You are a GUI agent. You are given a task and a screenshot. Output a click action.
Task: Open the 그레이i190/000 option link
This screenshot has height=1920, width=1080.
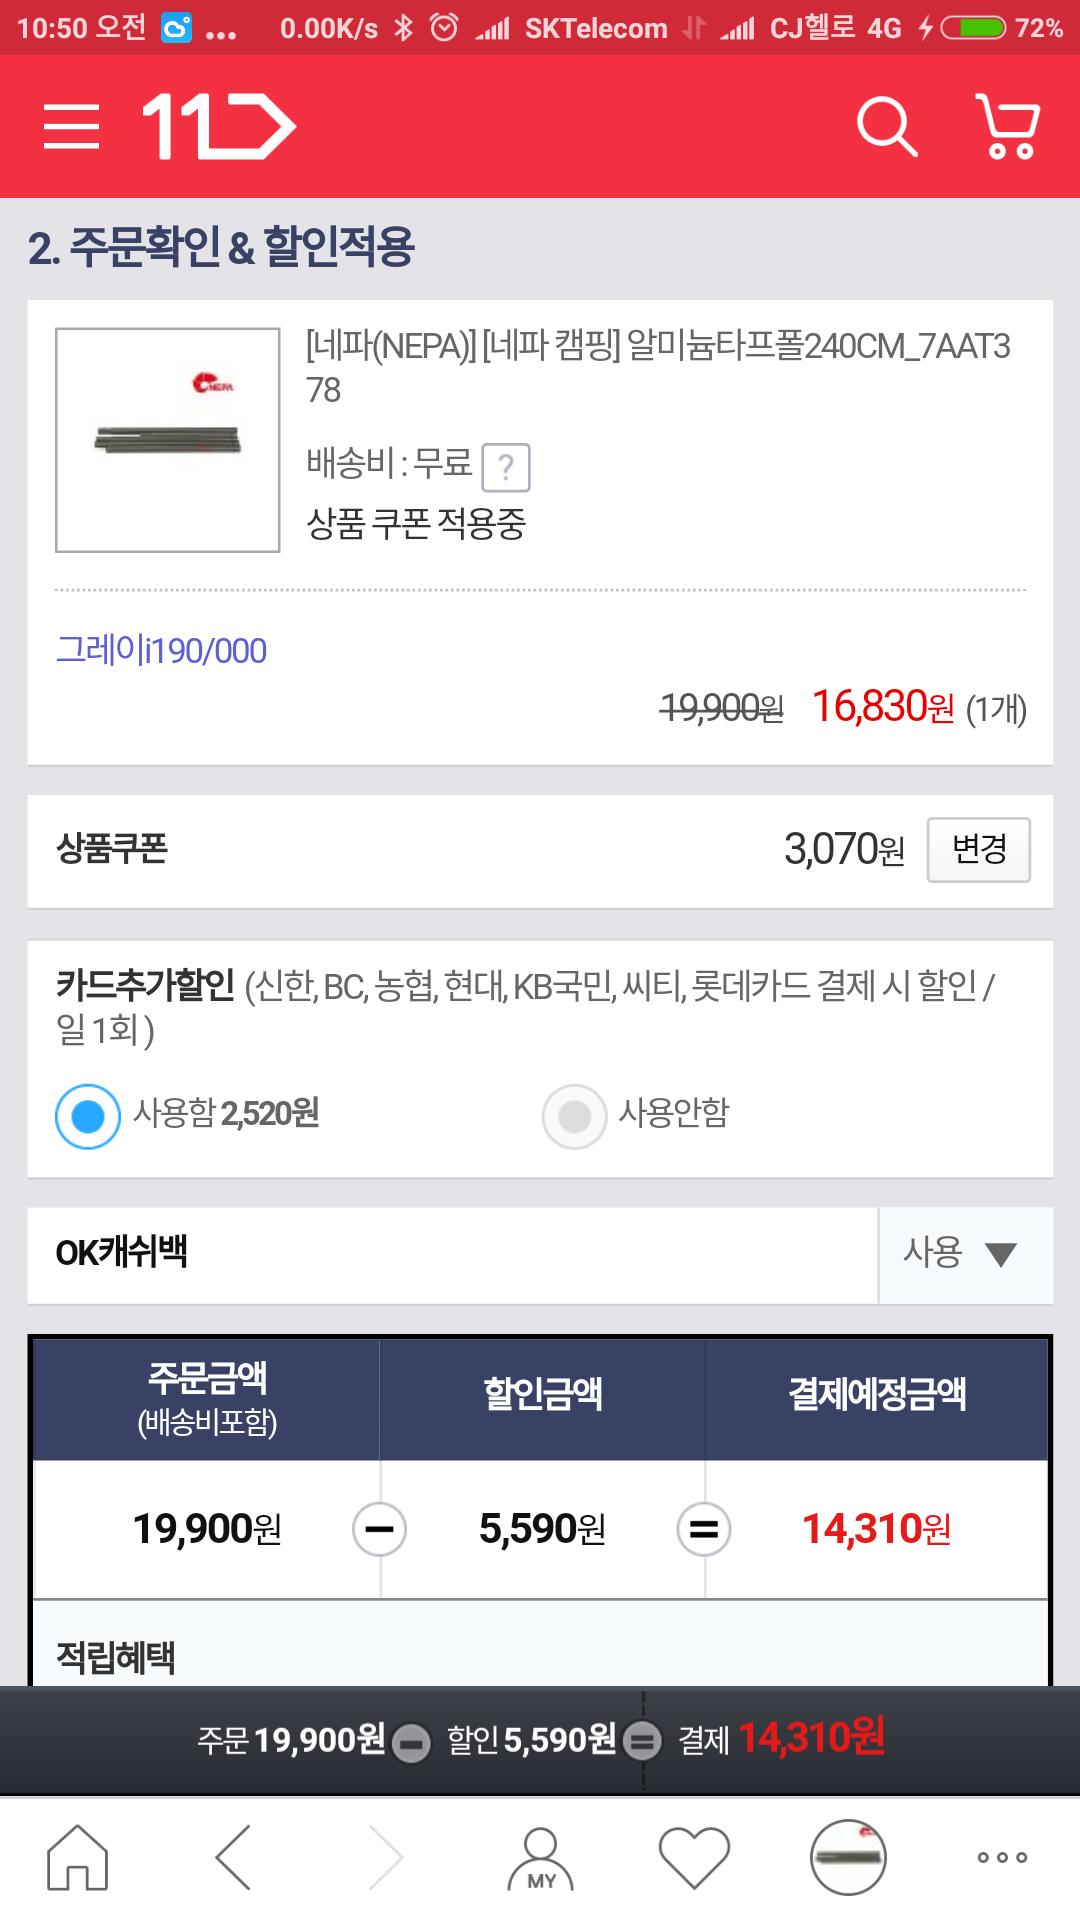[x=161, y=651]
